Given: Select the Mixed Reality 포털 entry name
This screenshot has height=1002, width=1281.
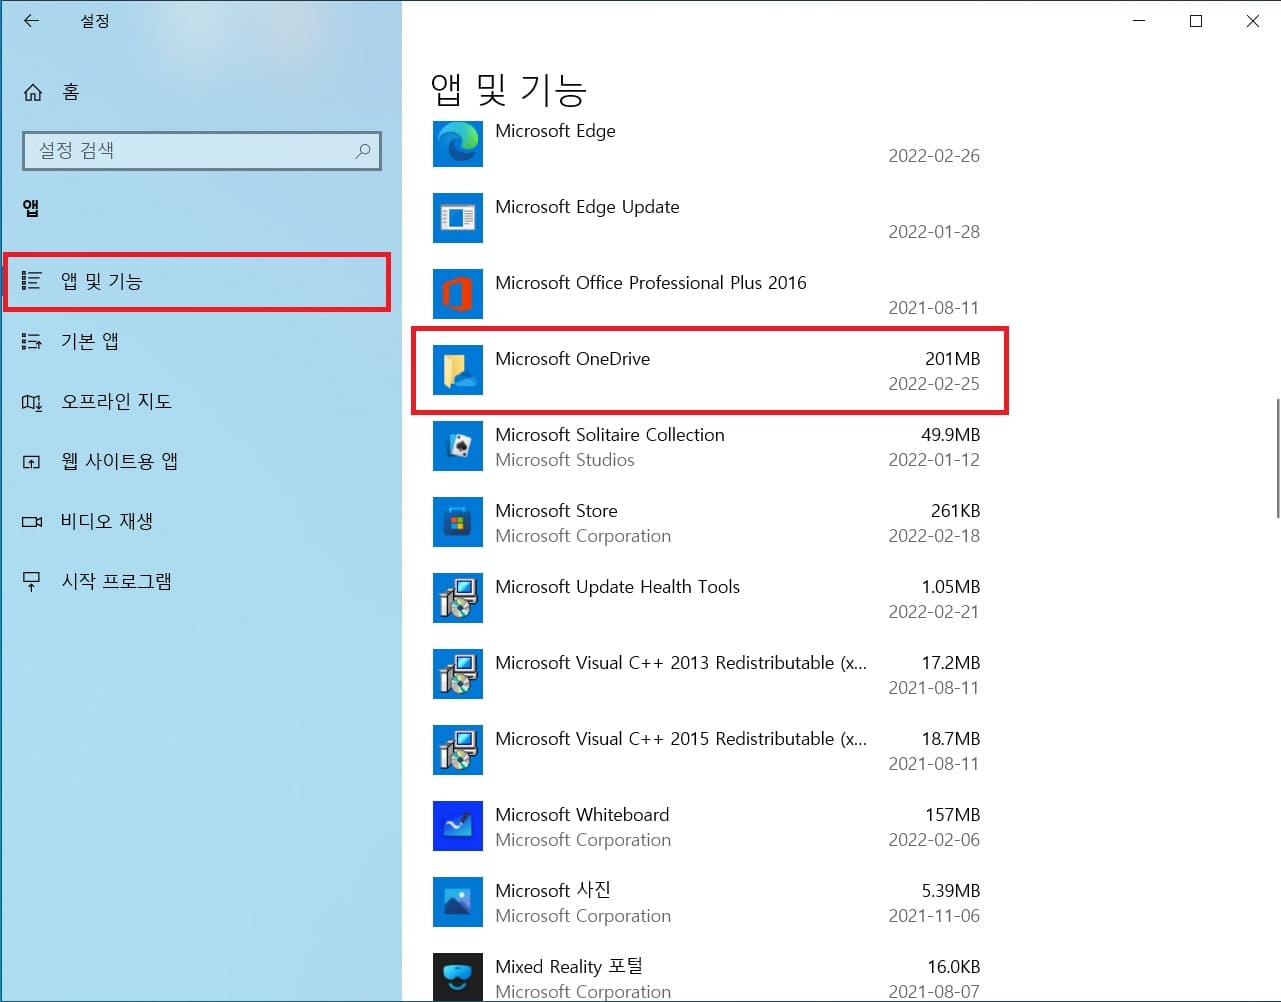Looking at the screenshot, I should pos(569,966).
